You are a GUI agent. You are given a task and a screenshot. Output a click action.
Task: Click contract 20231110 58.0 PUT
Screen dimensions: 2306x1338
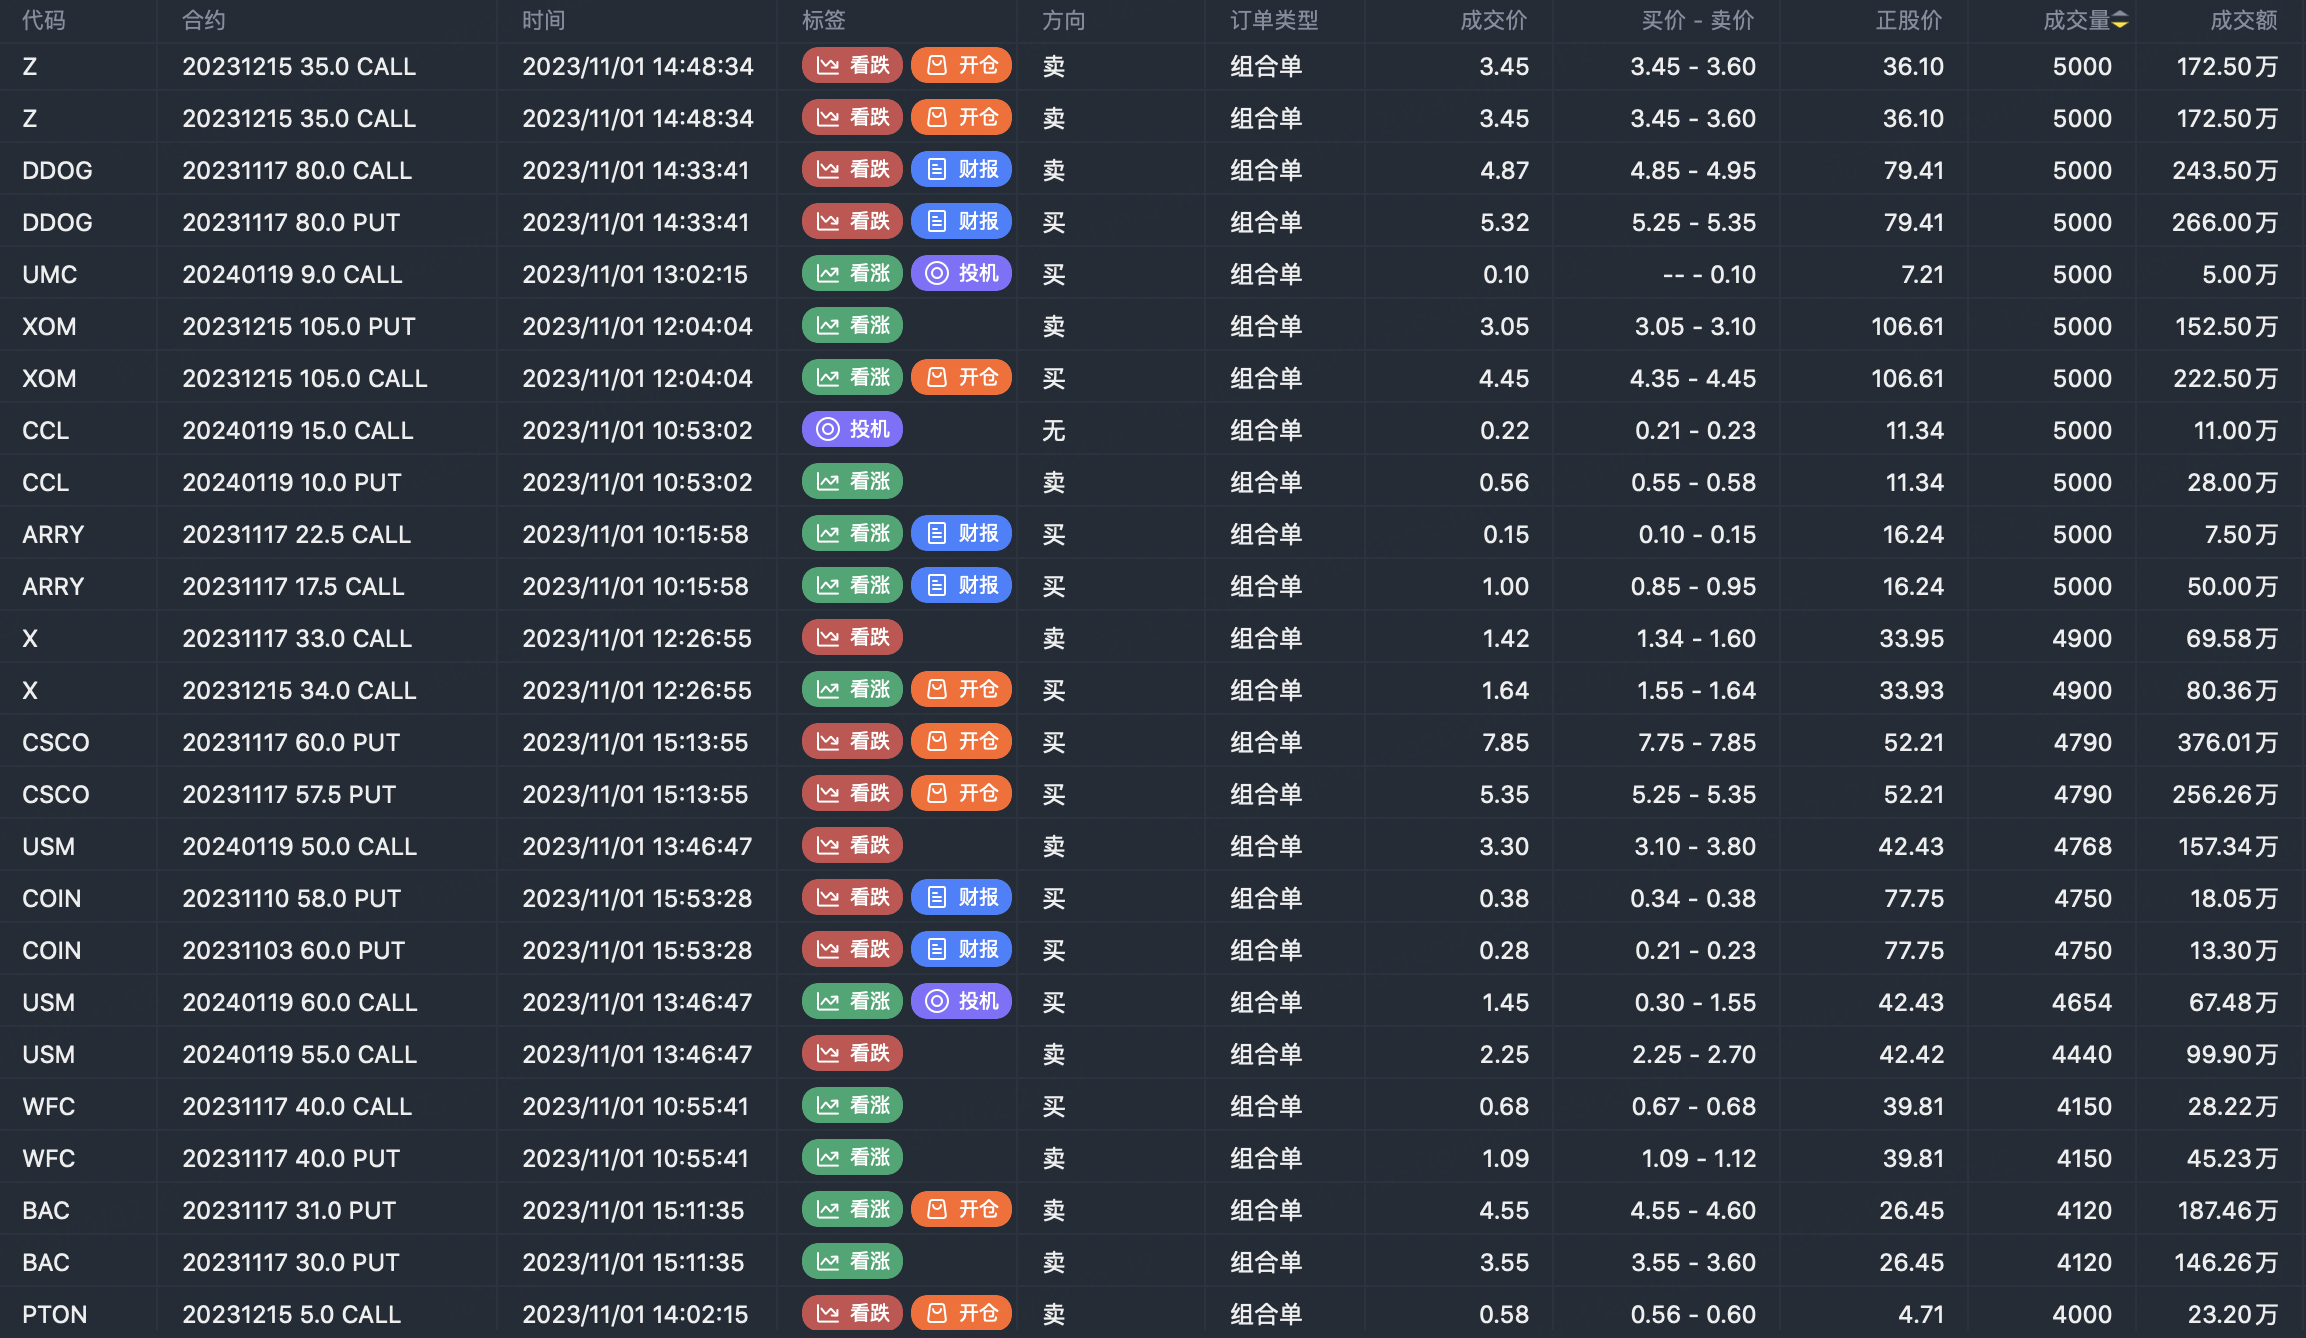(292, 898)
